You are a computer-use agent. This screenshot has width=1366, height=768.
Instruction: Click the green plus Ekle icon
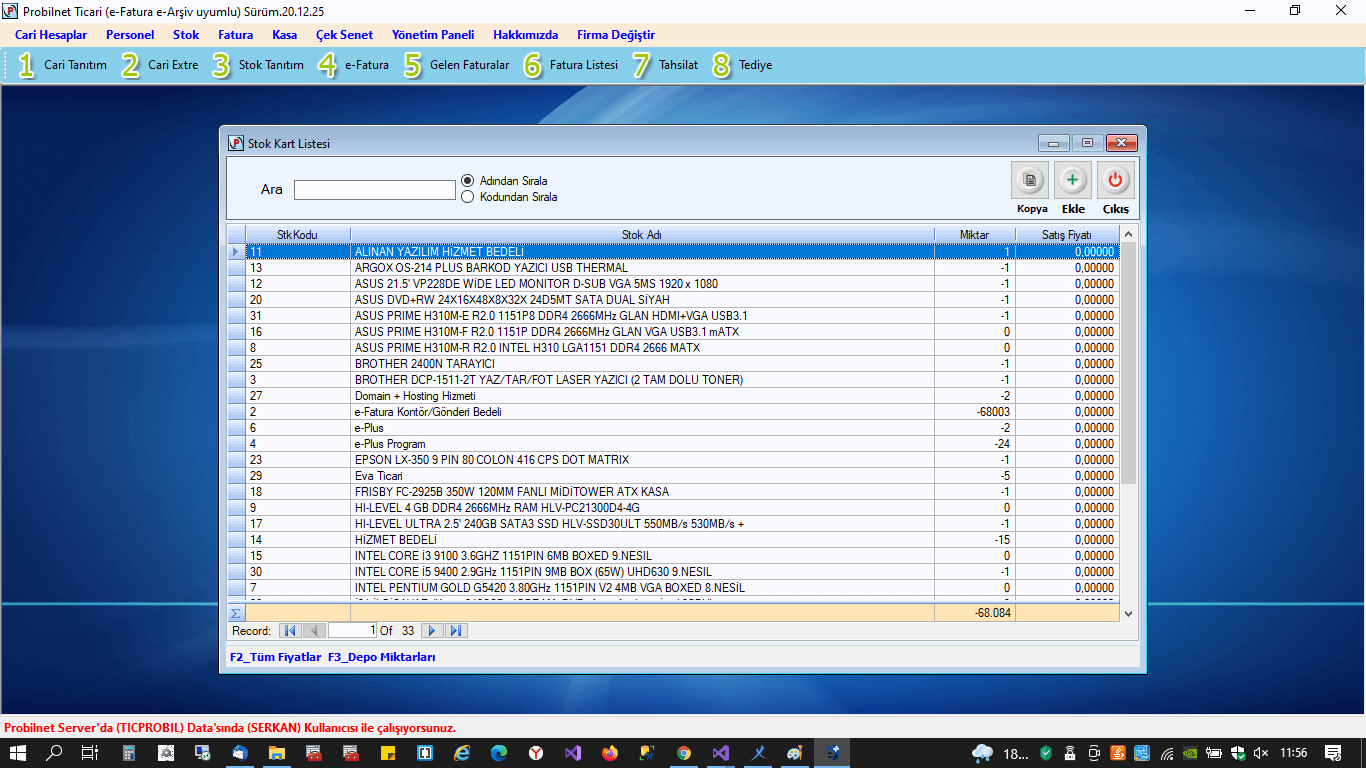coord(1072,181)
